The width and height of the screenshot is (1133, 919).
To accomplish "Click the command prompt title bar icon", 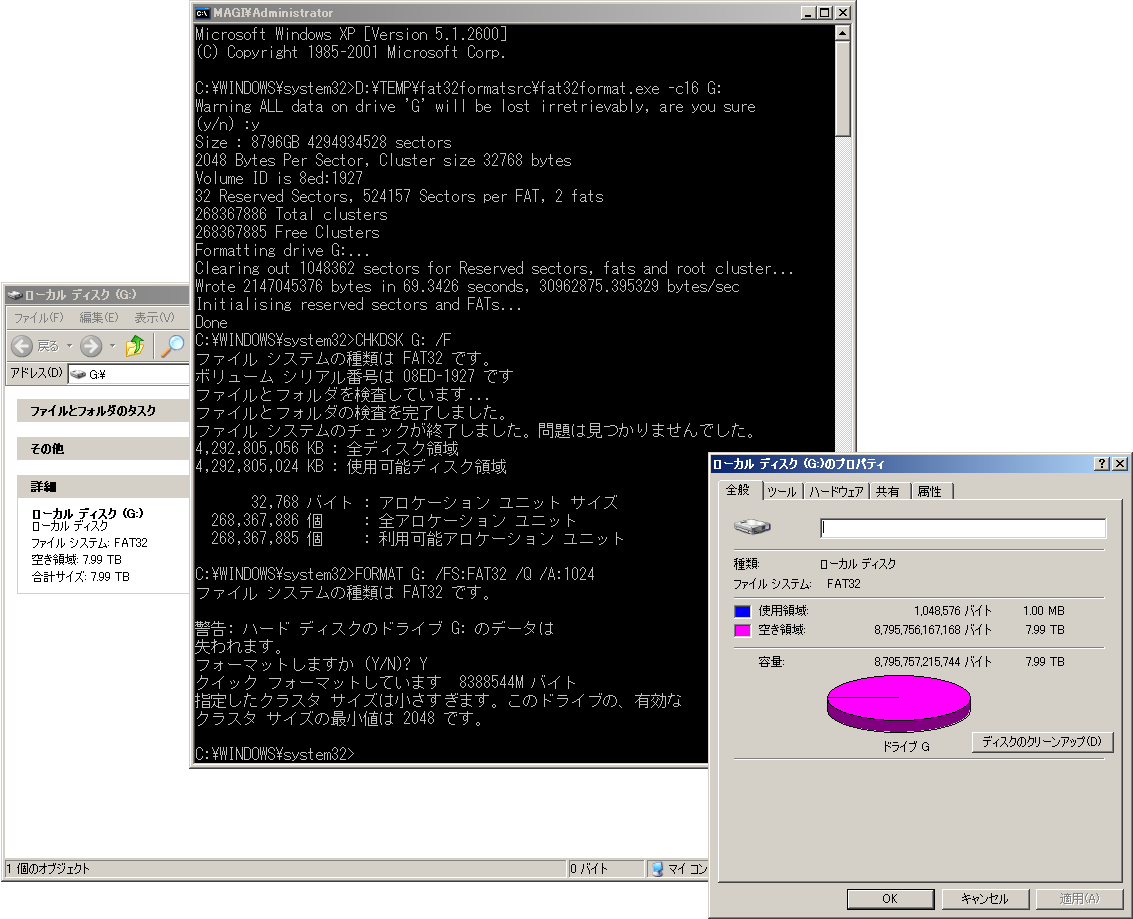I will 202,13.
